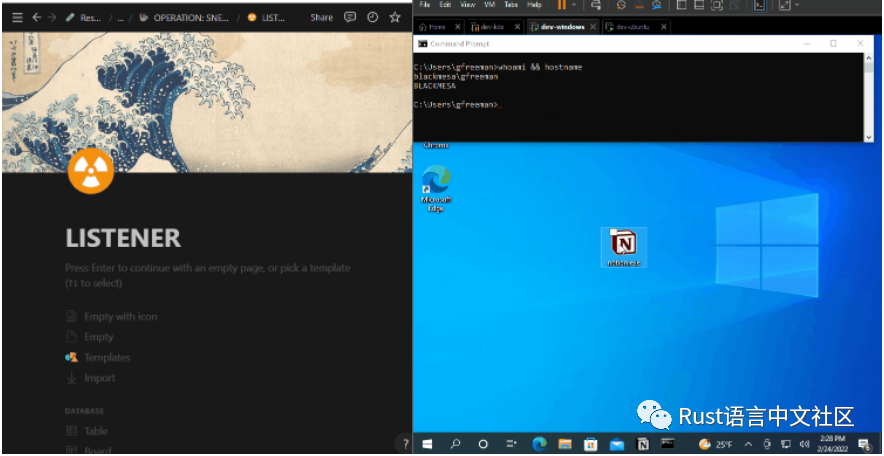Click the Unity mode toolbar icon
This screenshot has height=456, width=884.
click(734, 5)
